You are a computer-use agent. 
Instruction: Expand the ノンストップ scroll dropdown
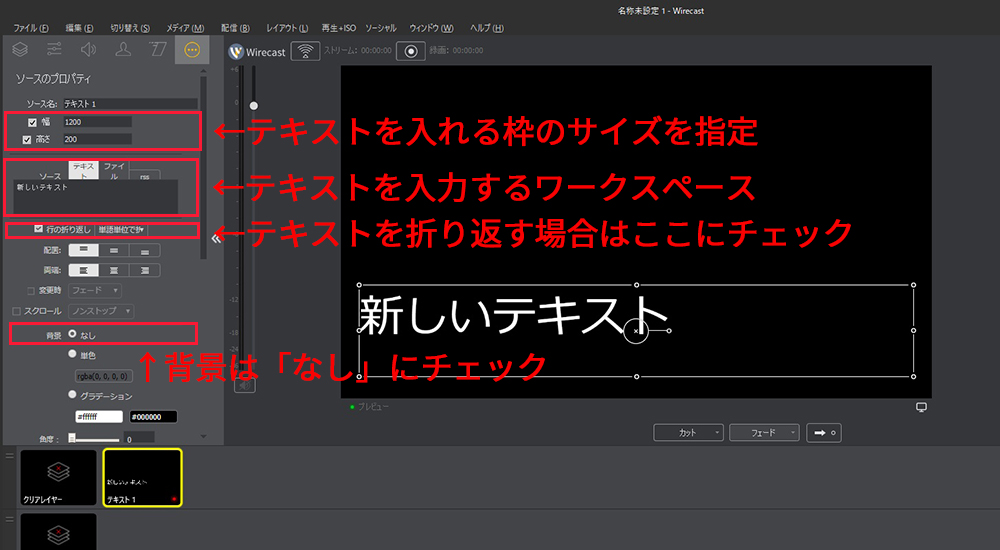point(100,311)
